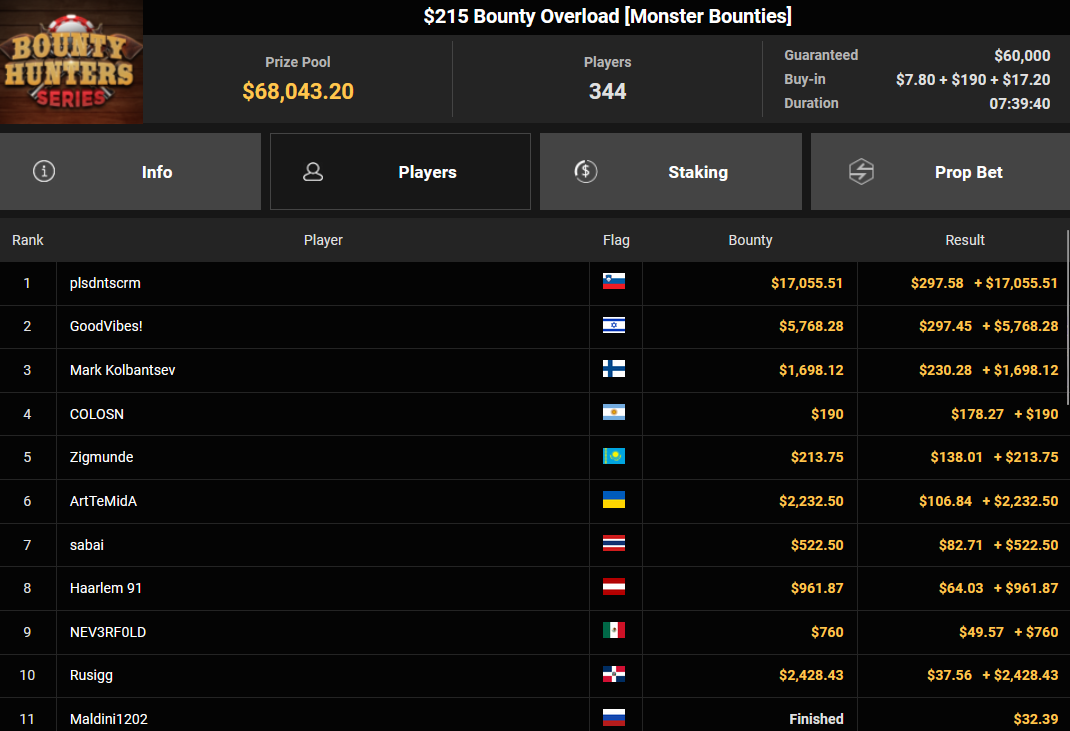Click the Russia flag for Maldini1202

(x=613, y=718)
